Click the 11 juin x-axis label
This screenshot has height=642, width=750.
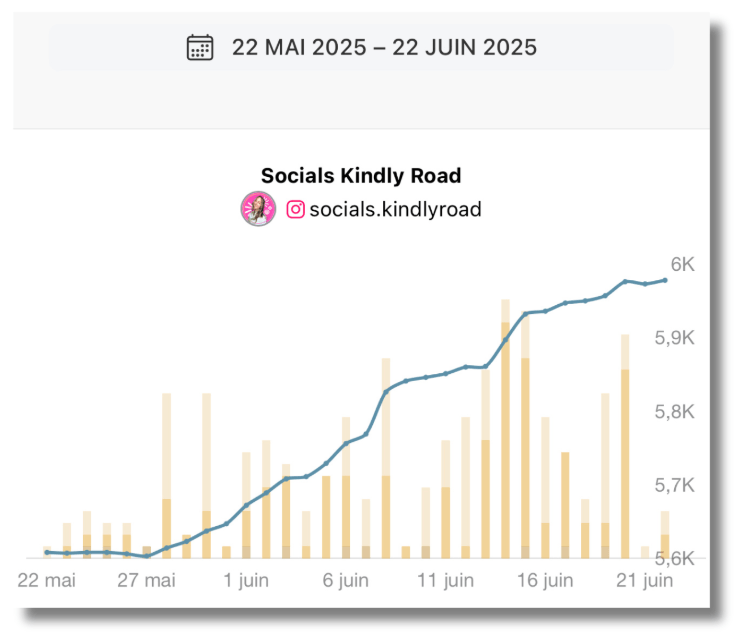(445, 580)
